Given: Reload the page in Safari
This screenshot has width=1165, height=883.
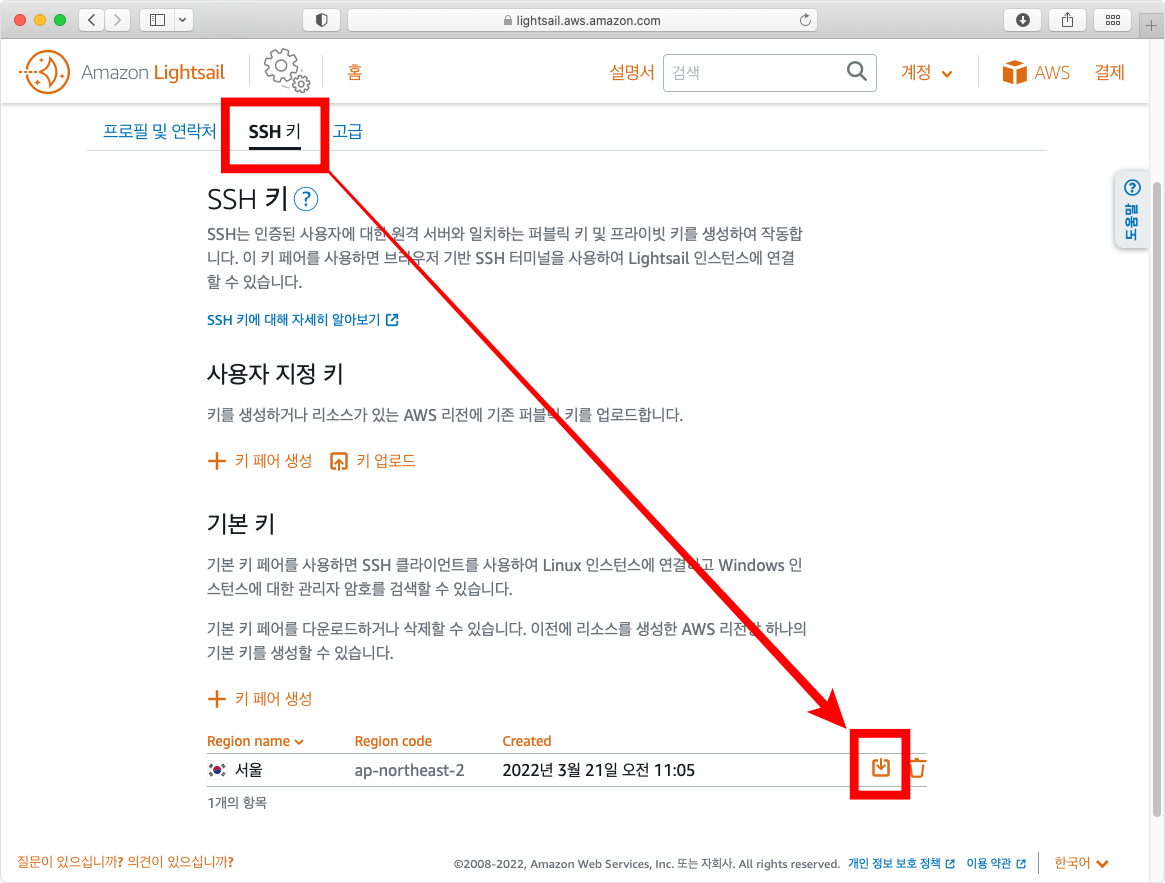Looking at the screenshot, I should pos(805,20).
